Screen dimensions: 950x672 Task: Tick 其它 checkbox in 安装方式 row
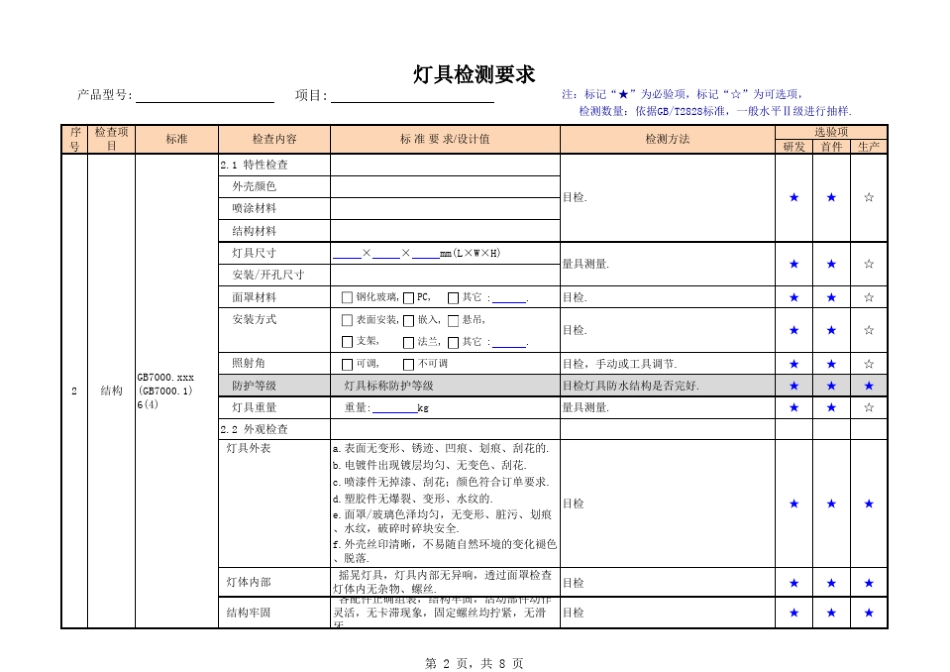point(453,342)
